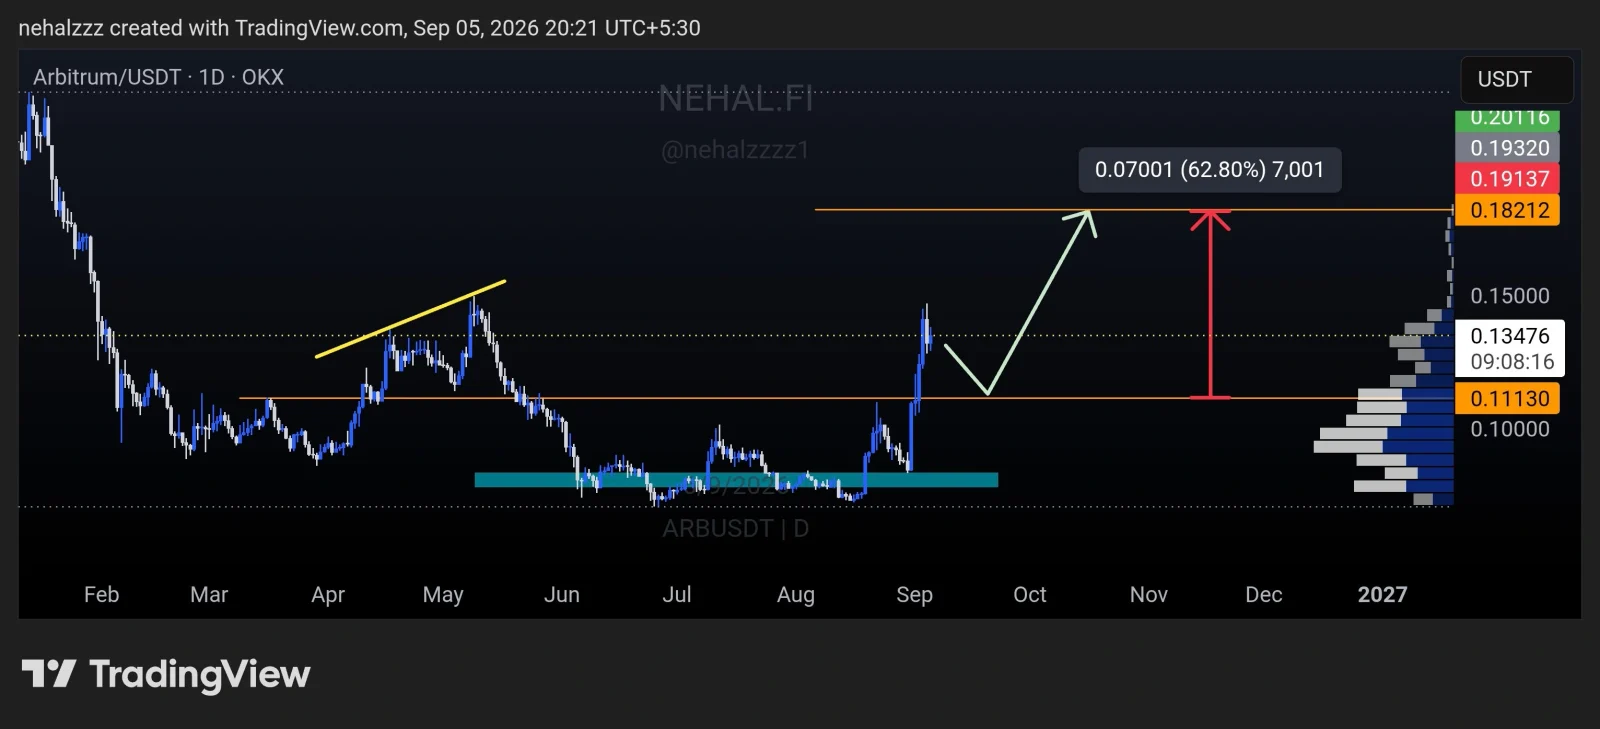Viewport: 1600px width, 729px height.
Task: Click the USDT currency button
Action: 1517,79
